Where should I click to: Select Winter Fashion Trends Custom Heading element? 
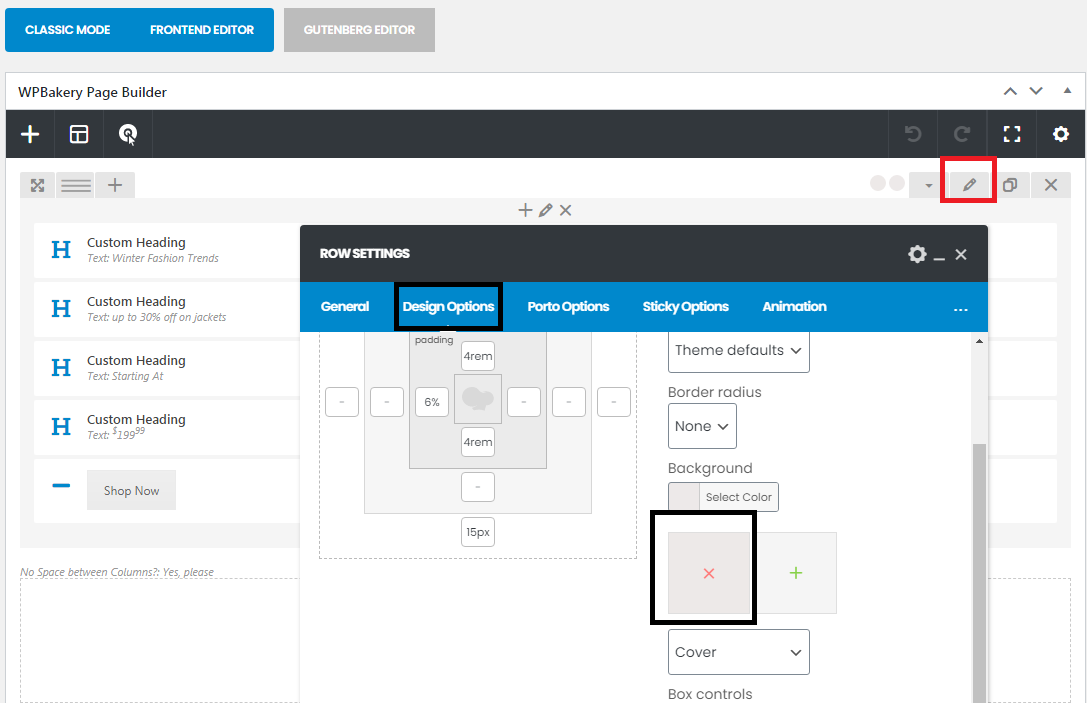tap(166, 250)
